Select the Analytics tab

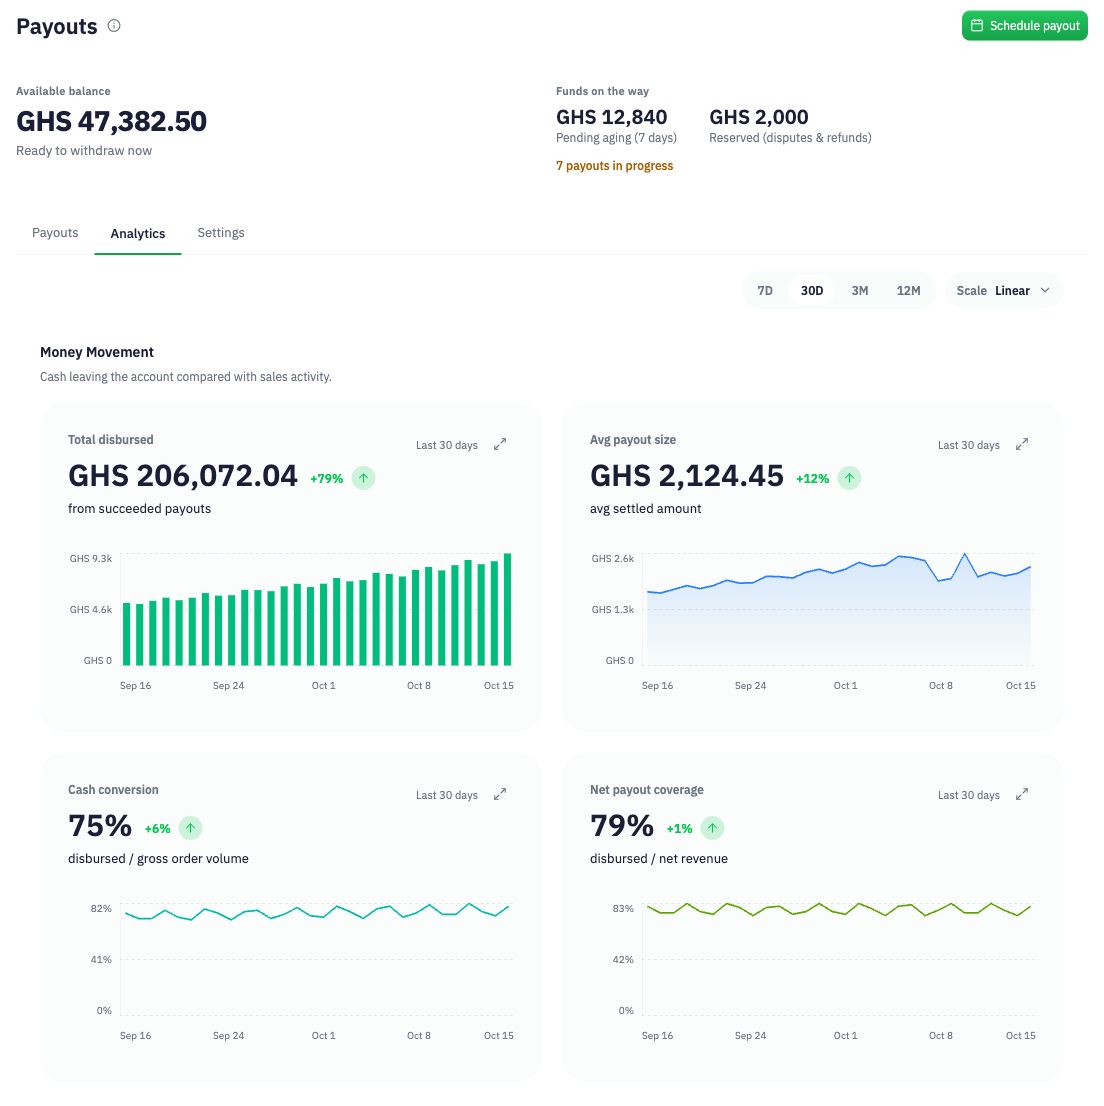pos(138,233)
